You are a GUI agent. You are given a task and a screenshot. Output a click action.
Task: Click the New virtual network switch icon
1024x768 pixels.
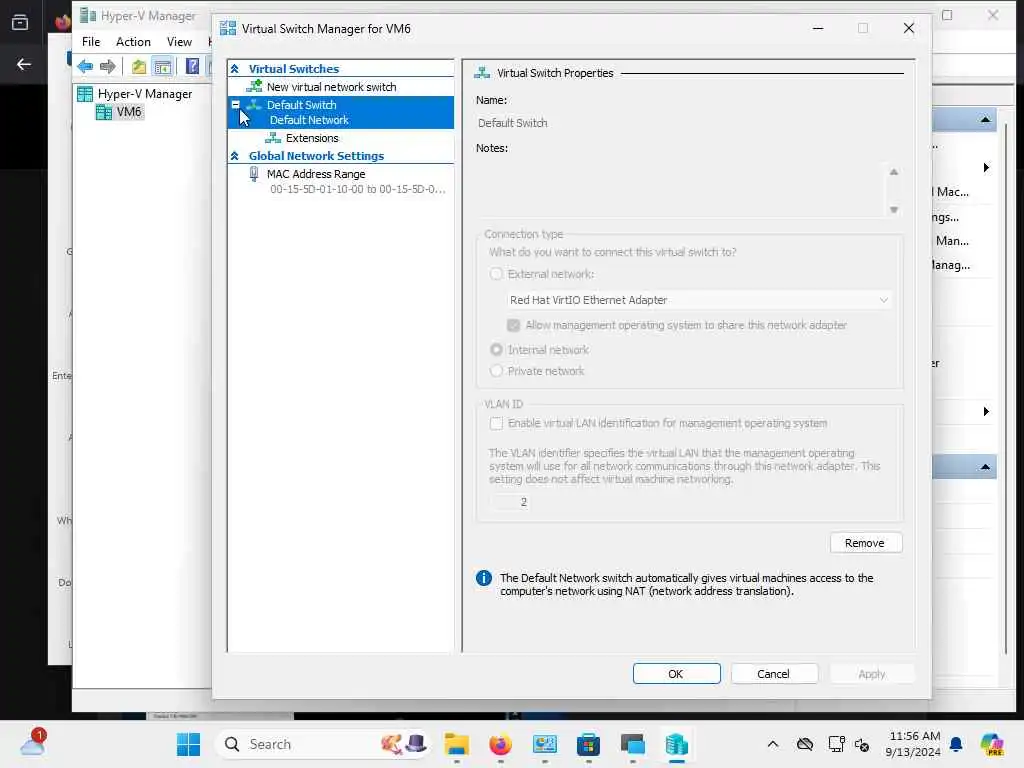coord(254,86)
